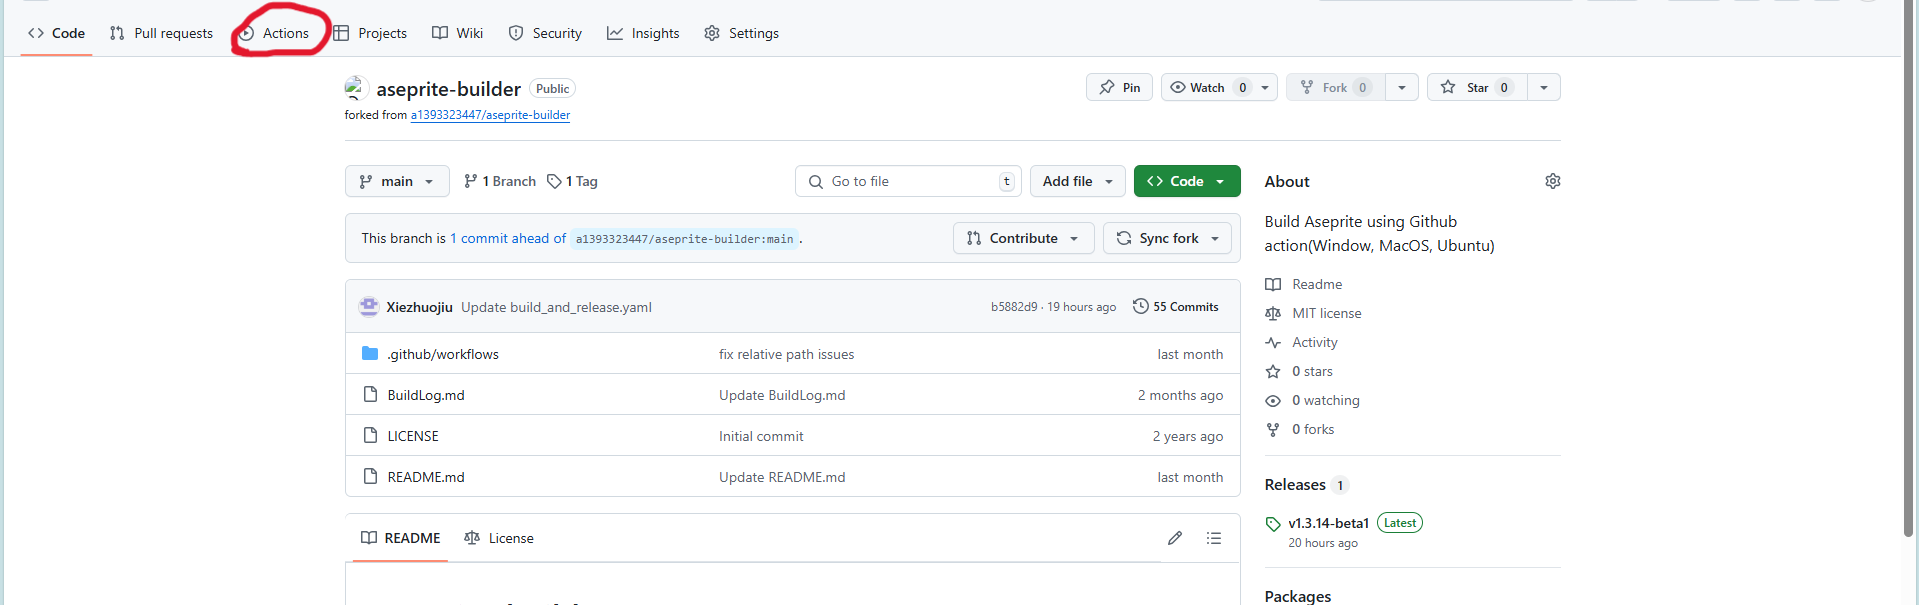The height and width of the screenshot is (605, 1919).
Task: View the 1 Tag link
Action: tap(572, 181)
